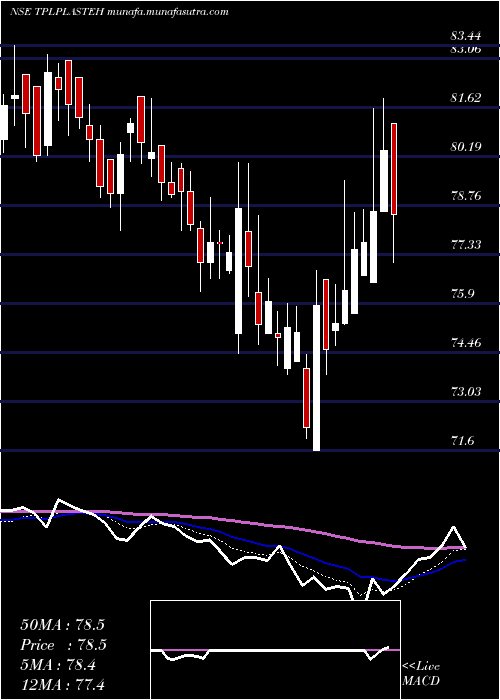Click the 78.76 price axis label

pos(466,196)
